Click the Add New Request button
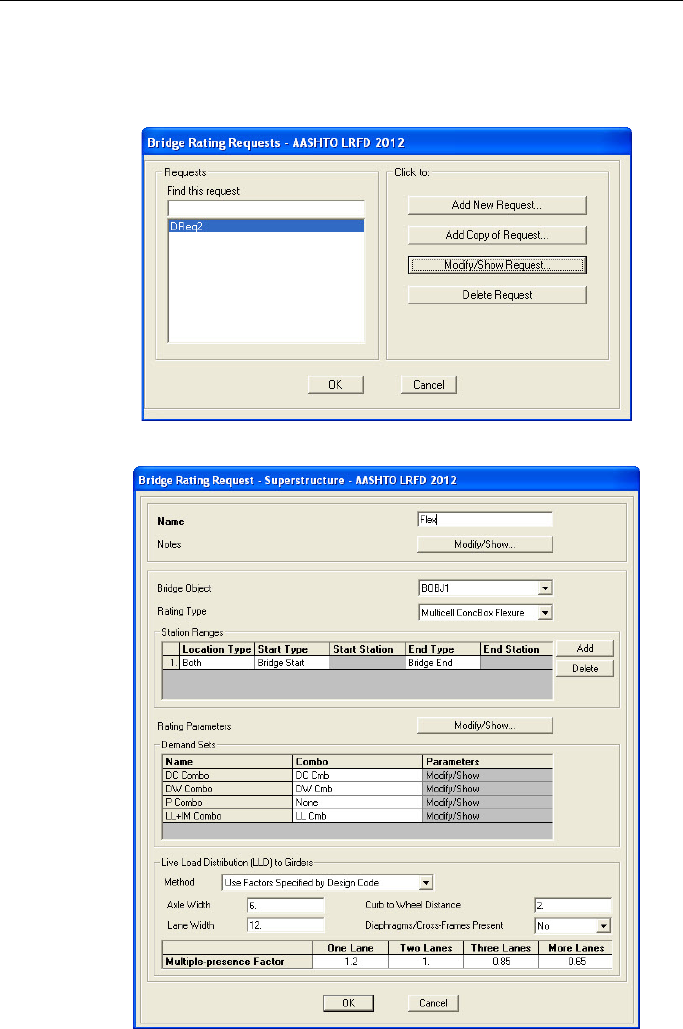This screenshot has width=683, height=1029. click(497, 205)
